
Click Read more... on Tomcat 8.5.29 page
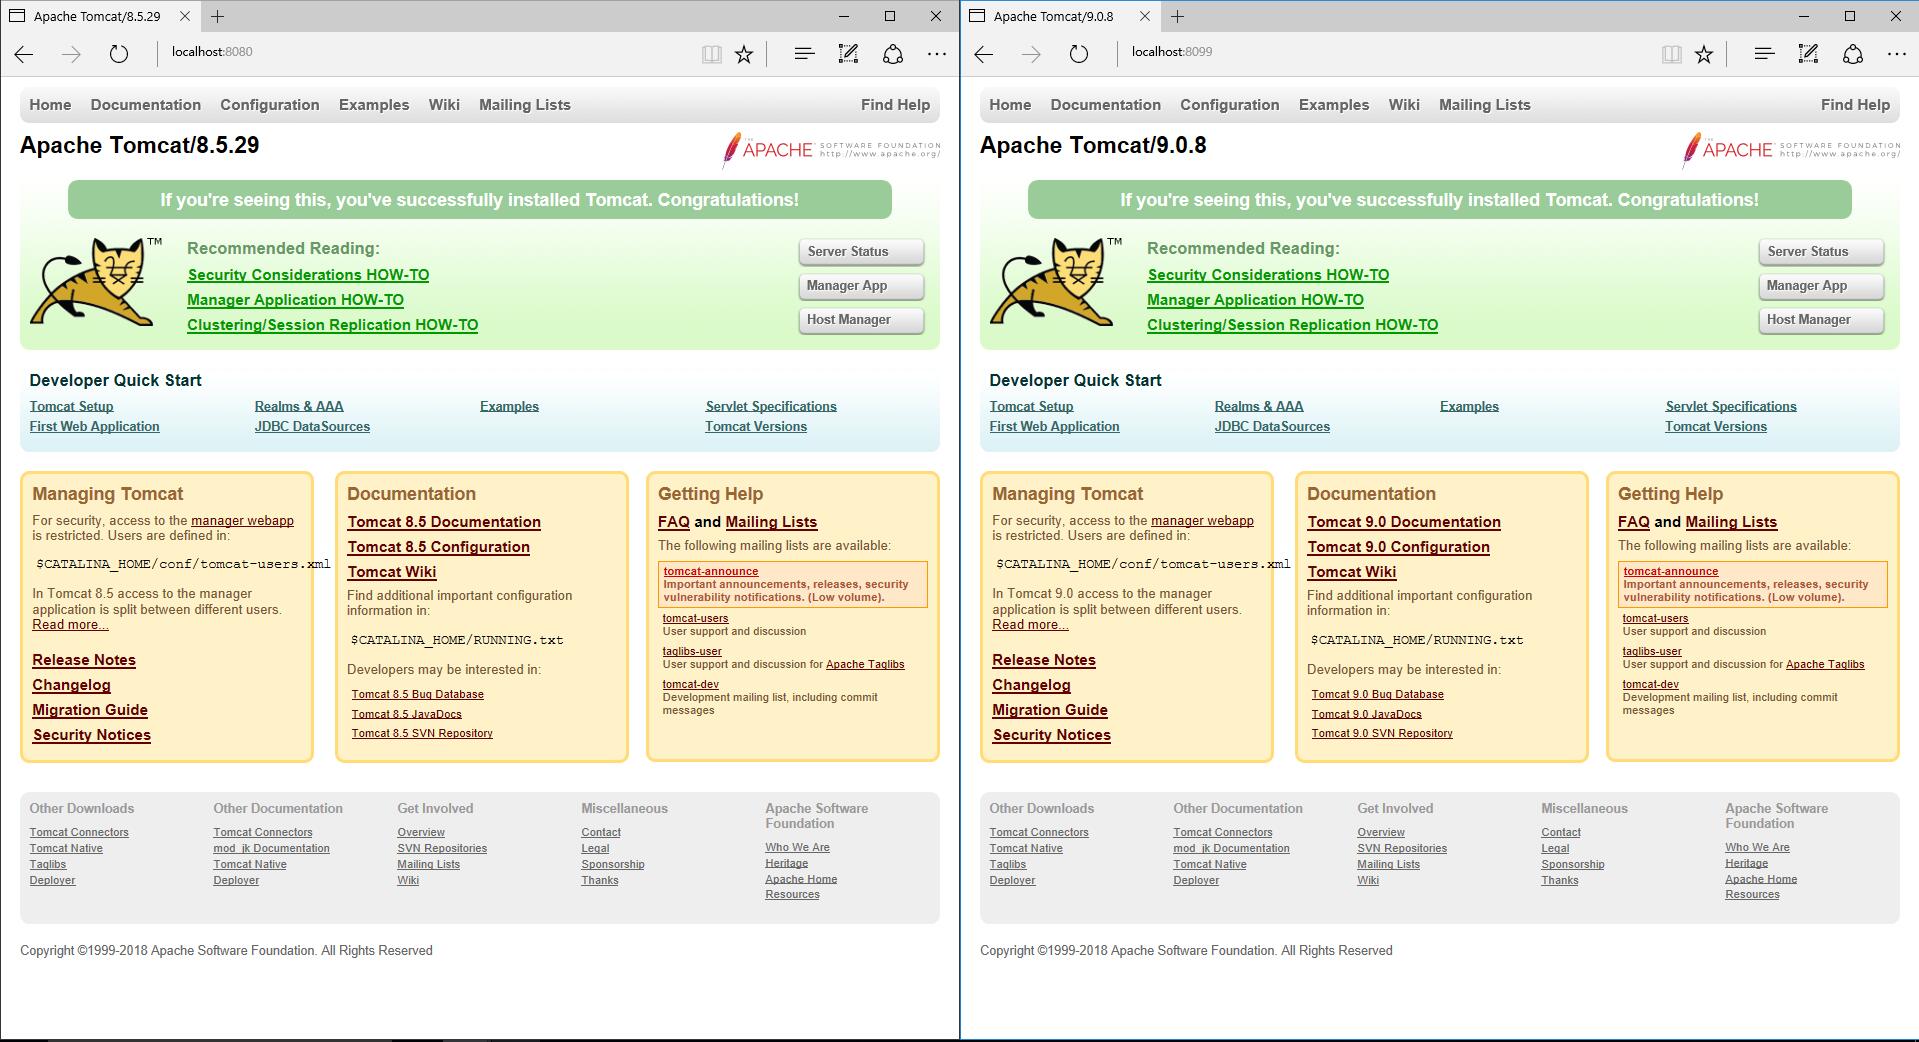point(70,625)
